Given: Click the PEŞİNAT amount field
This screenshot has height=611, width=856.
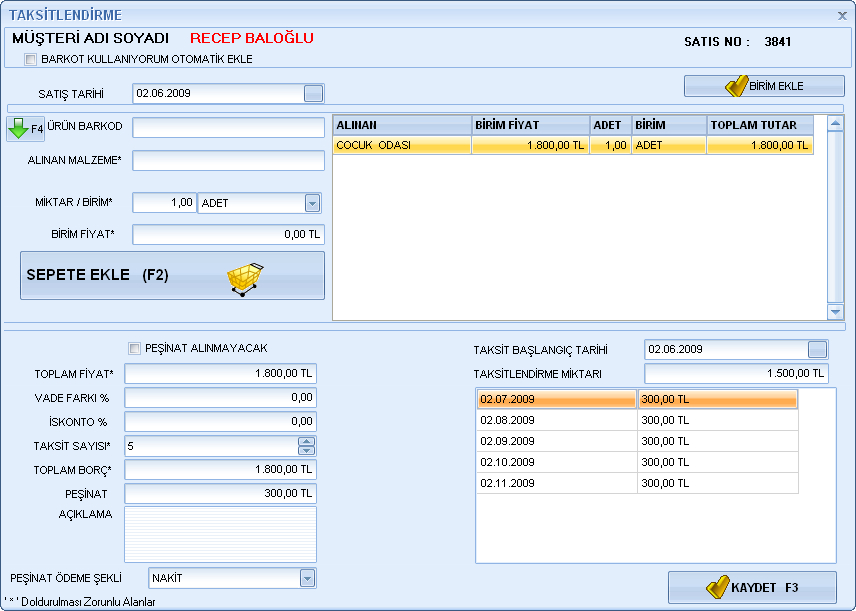Looking at the screenshot, I should (x=221, y=494).
